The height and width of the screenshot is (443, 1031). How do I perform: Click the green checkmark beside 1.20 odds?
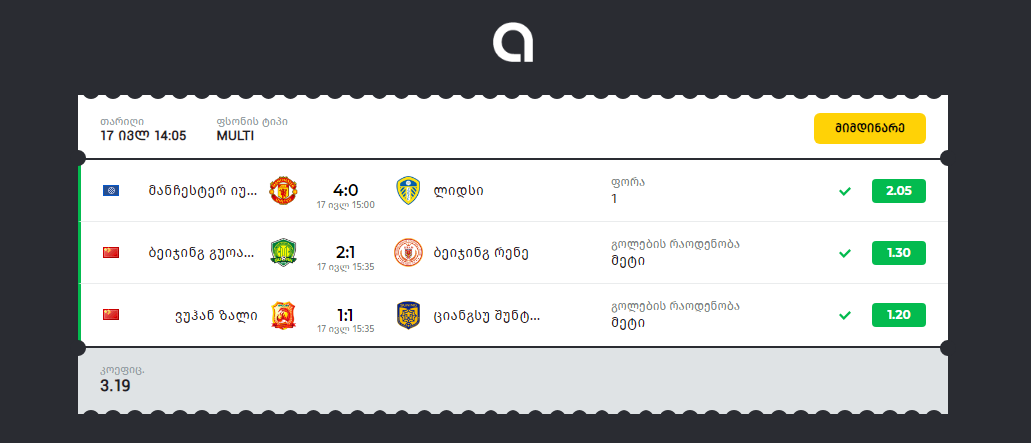(845, 315)
